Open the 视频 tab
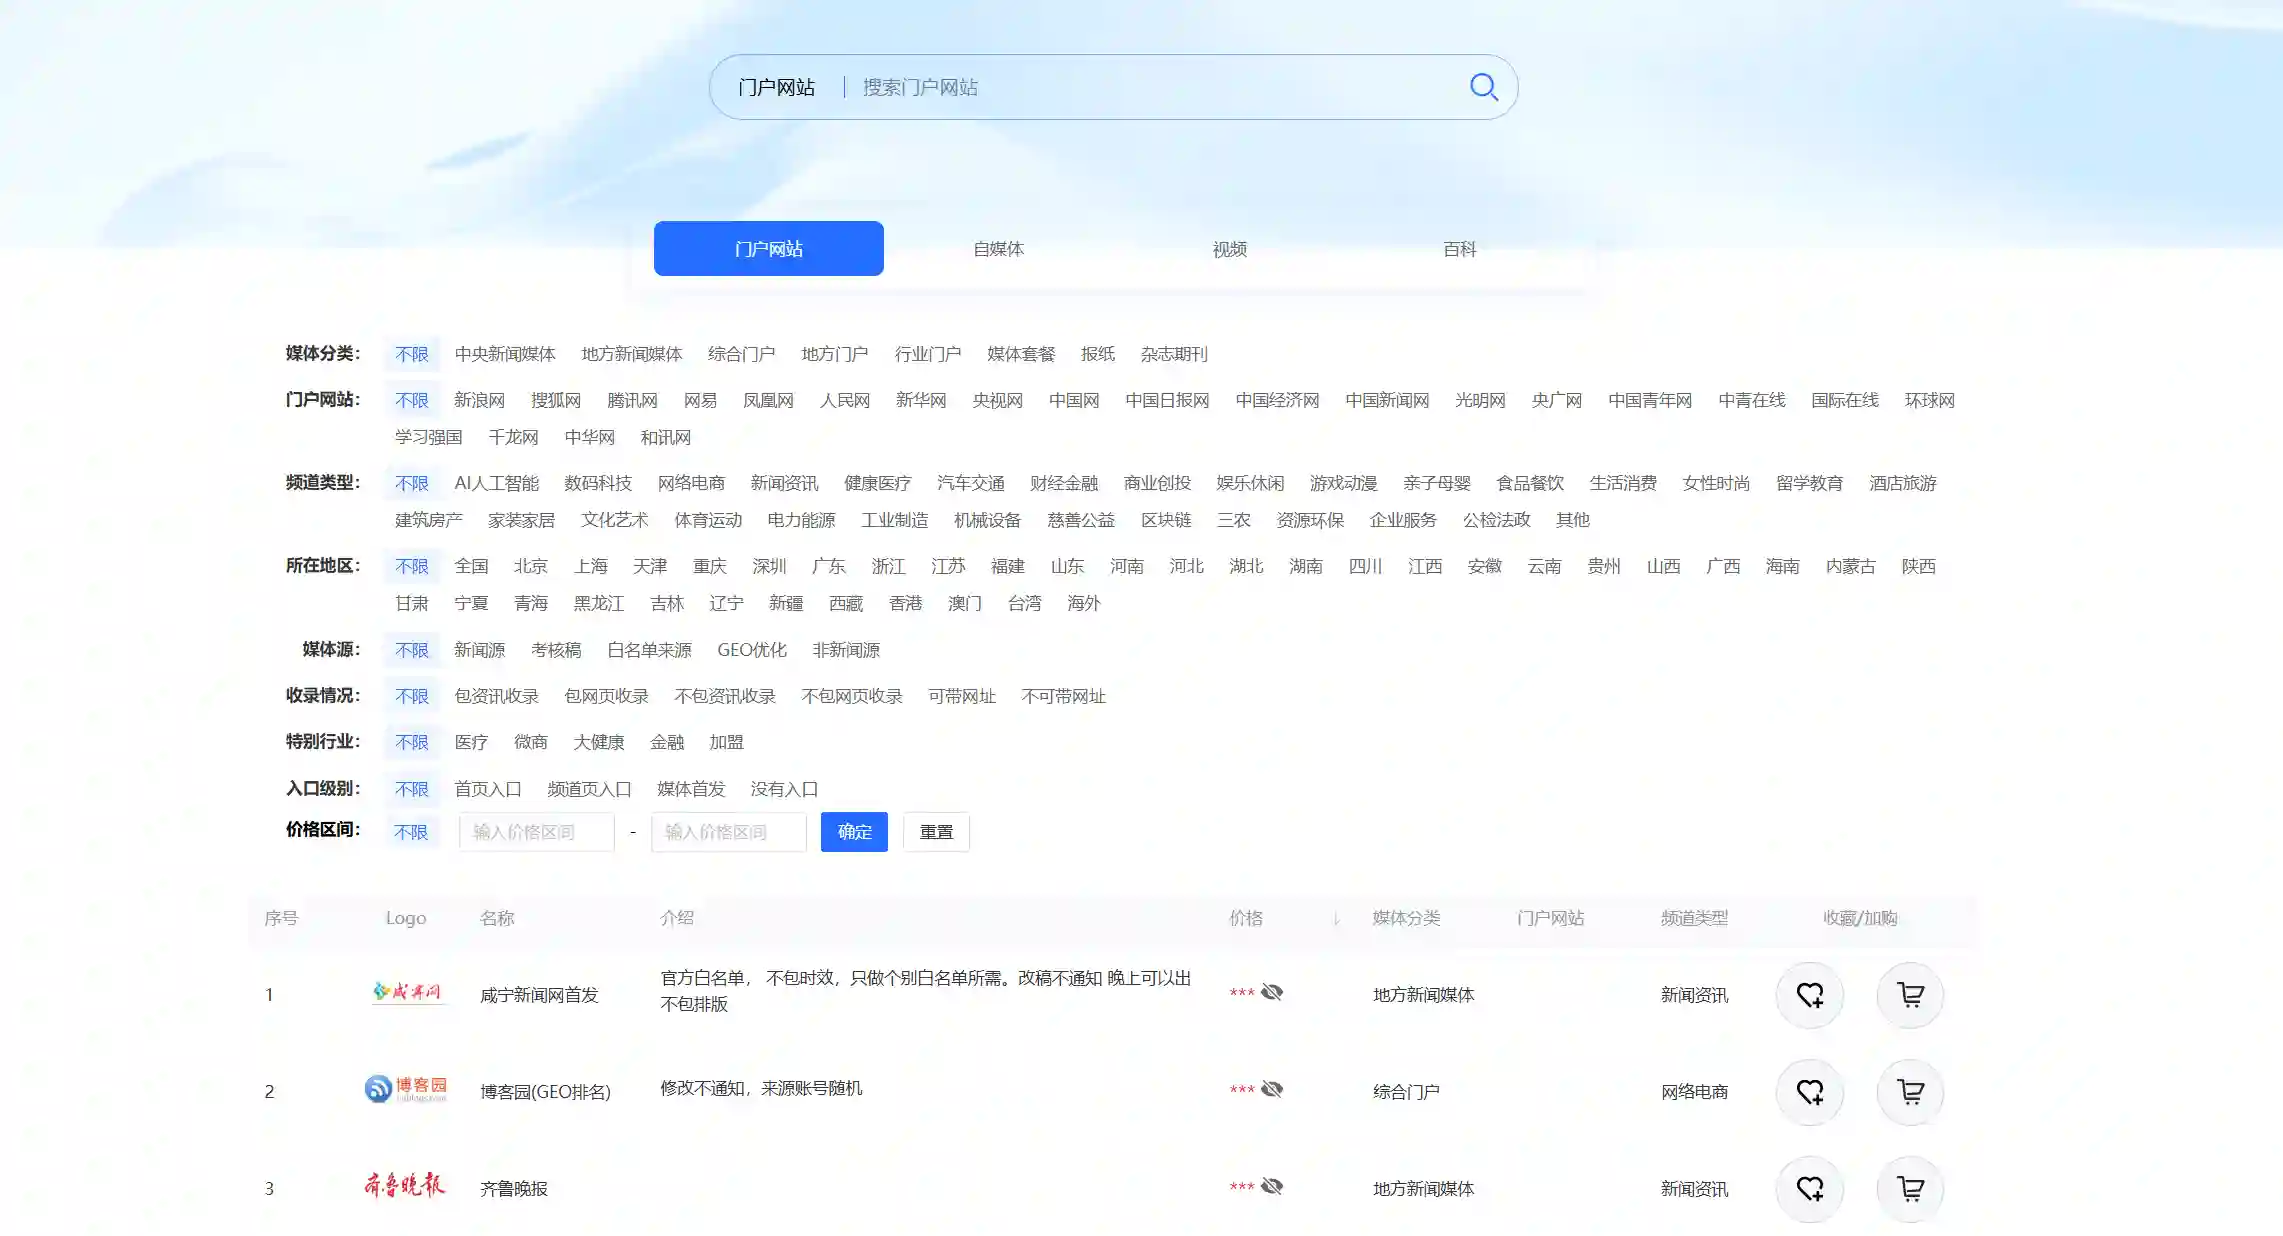Viewport: 2283px width, 1236px height. pyautogui.click(x=1229, y=249)
